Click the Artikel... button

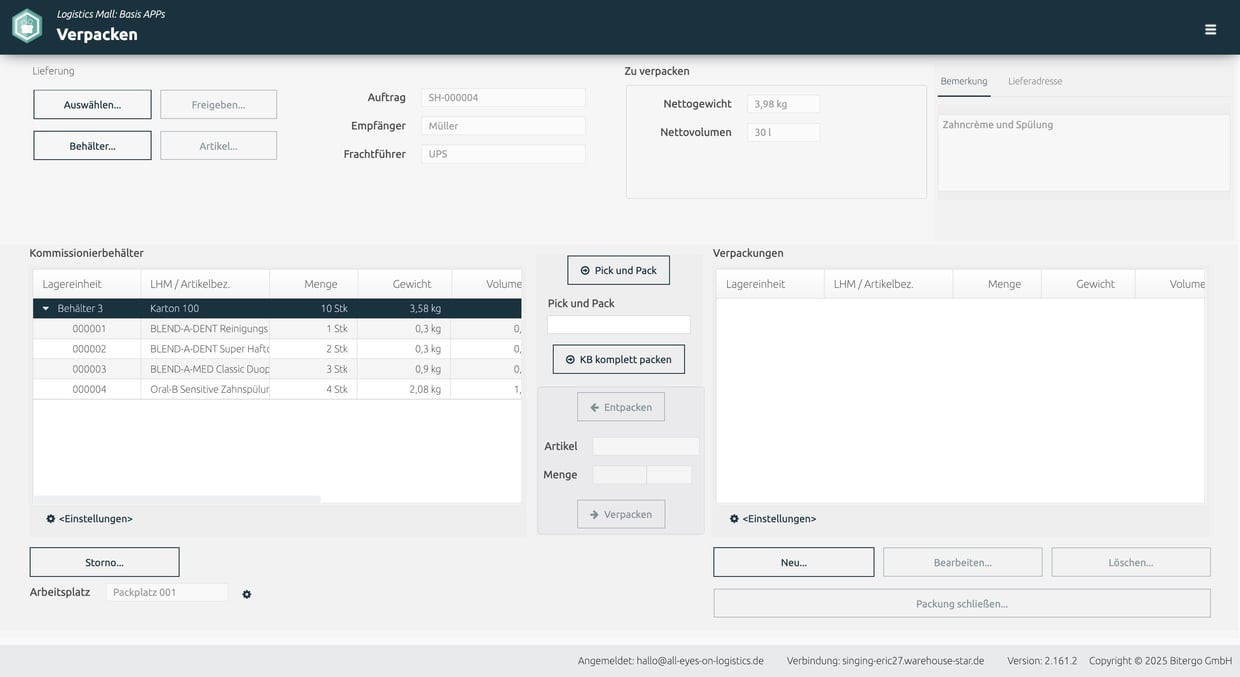tap(218, 145)
